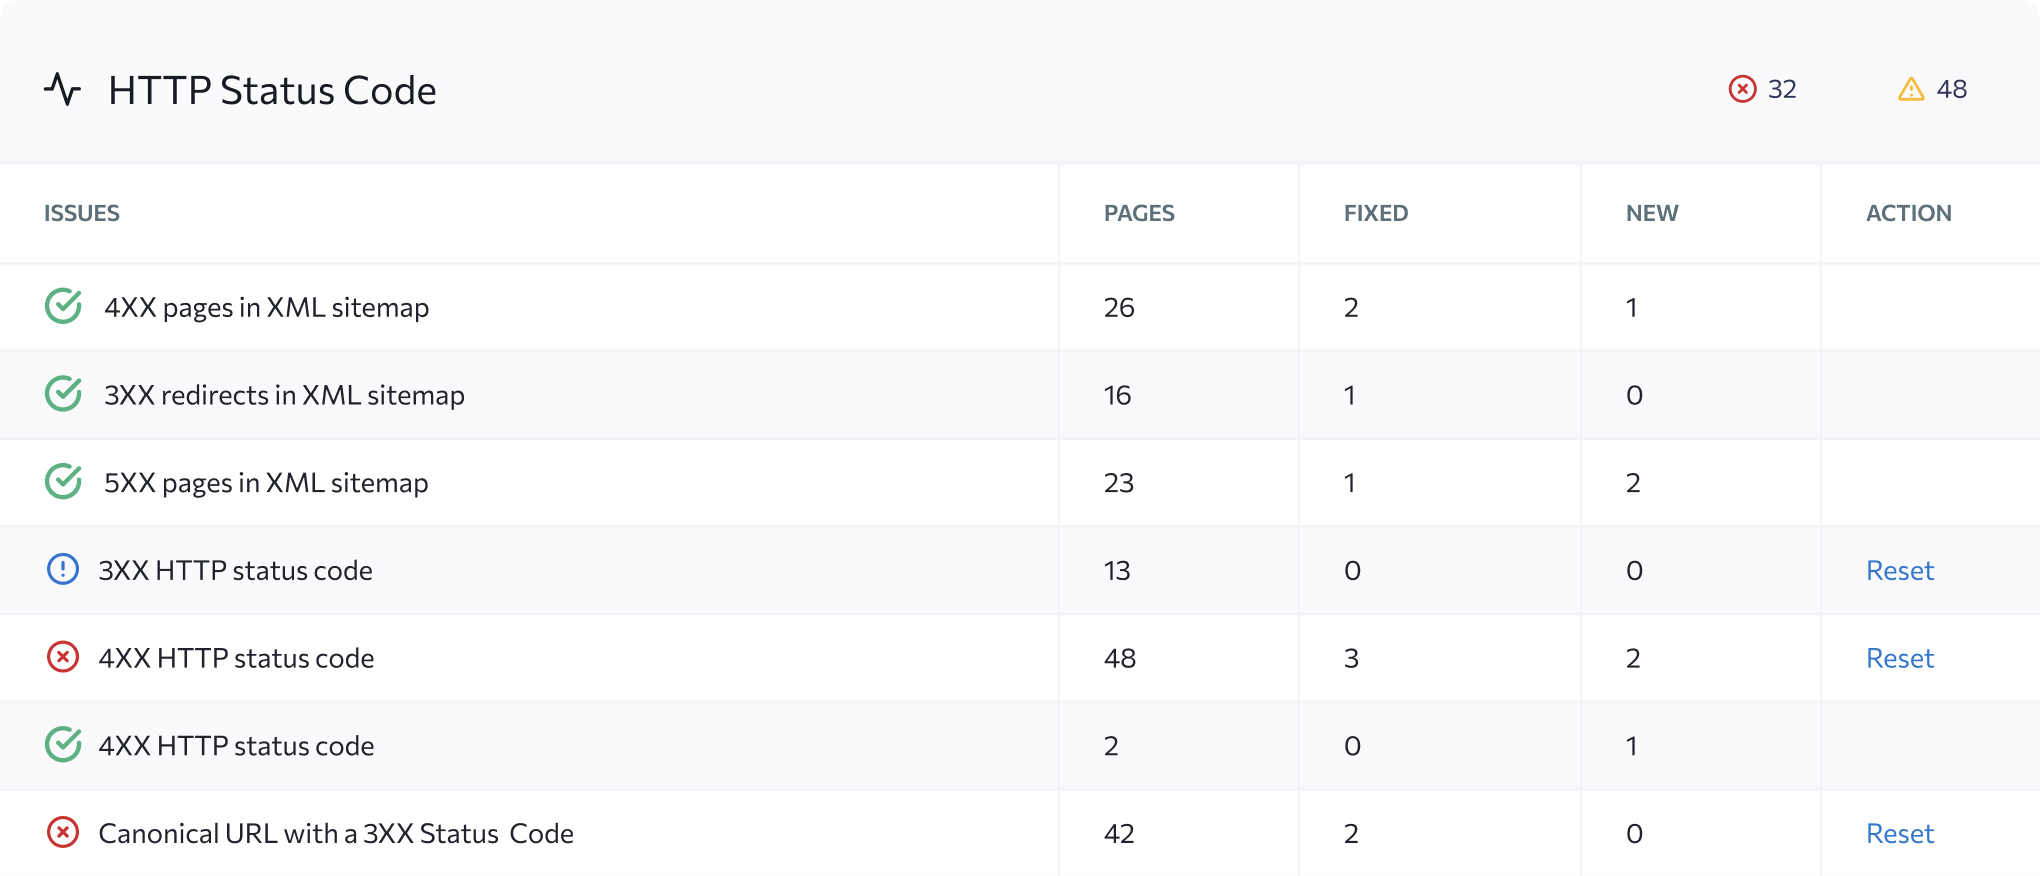Click red error icon beside Canonical URL row
The image size is (2040, 876).
(63, 832)
